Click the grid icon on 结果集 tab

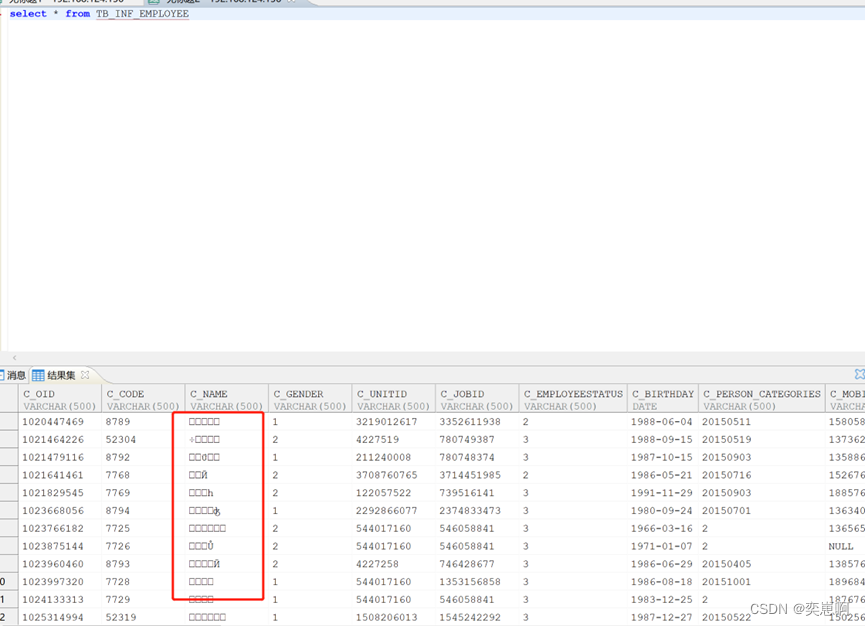point(38,373)
